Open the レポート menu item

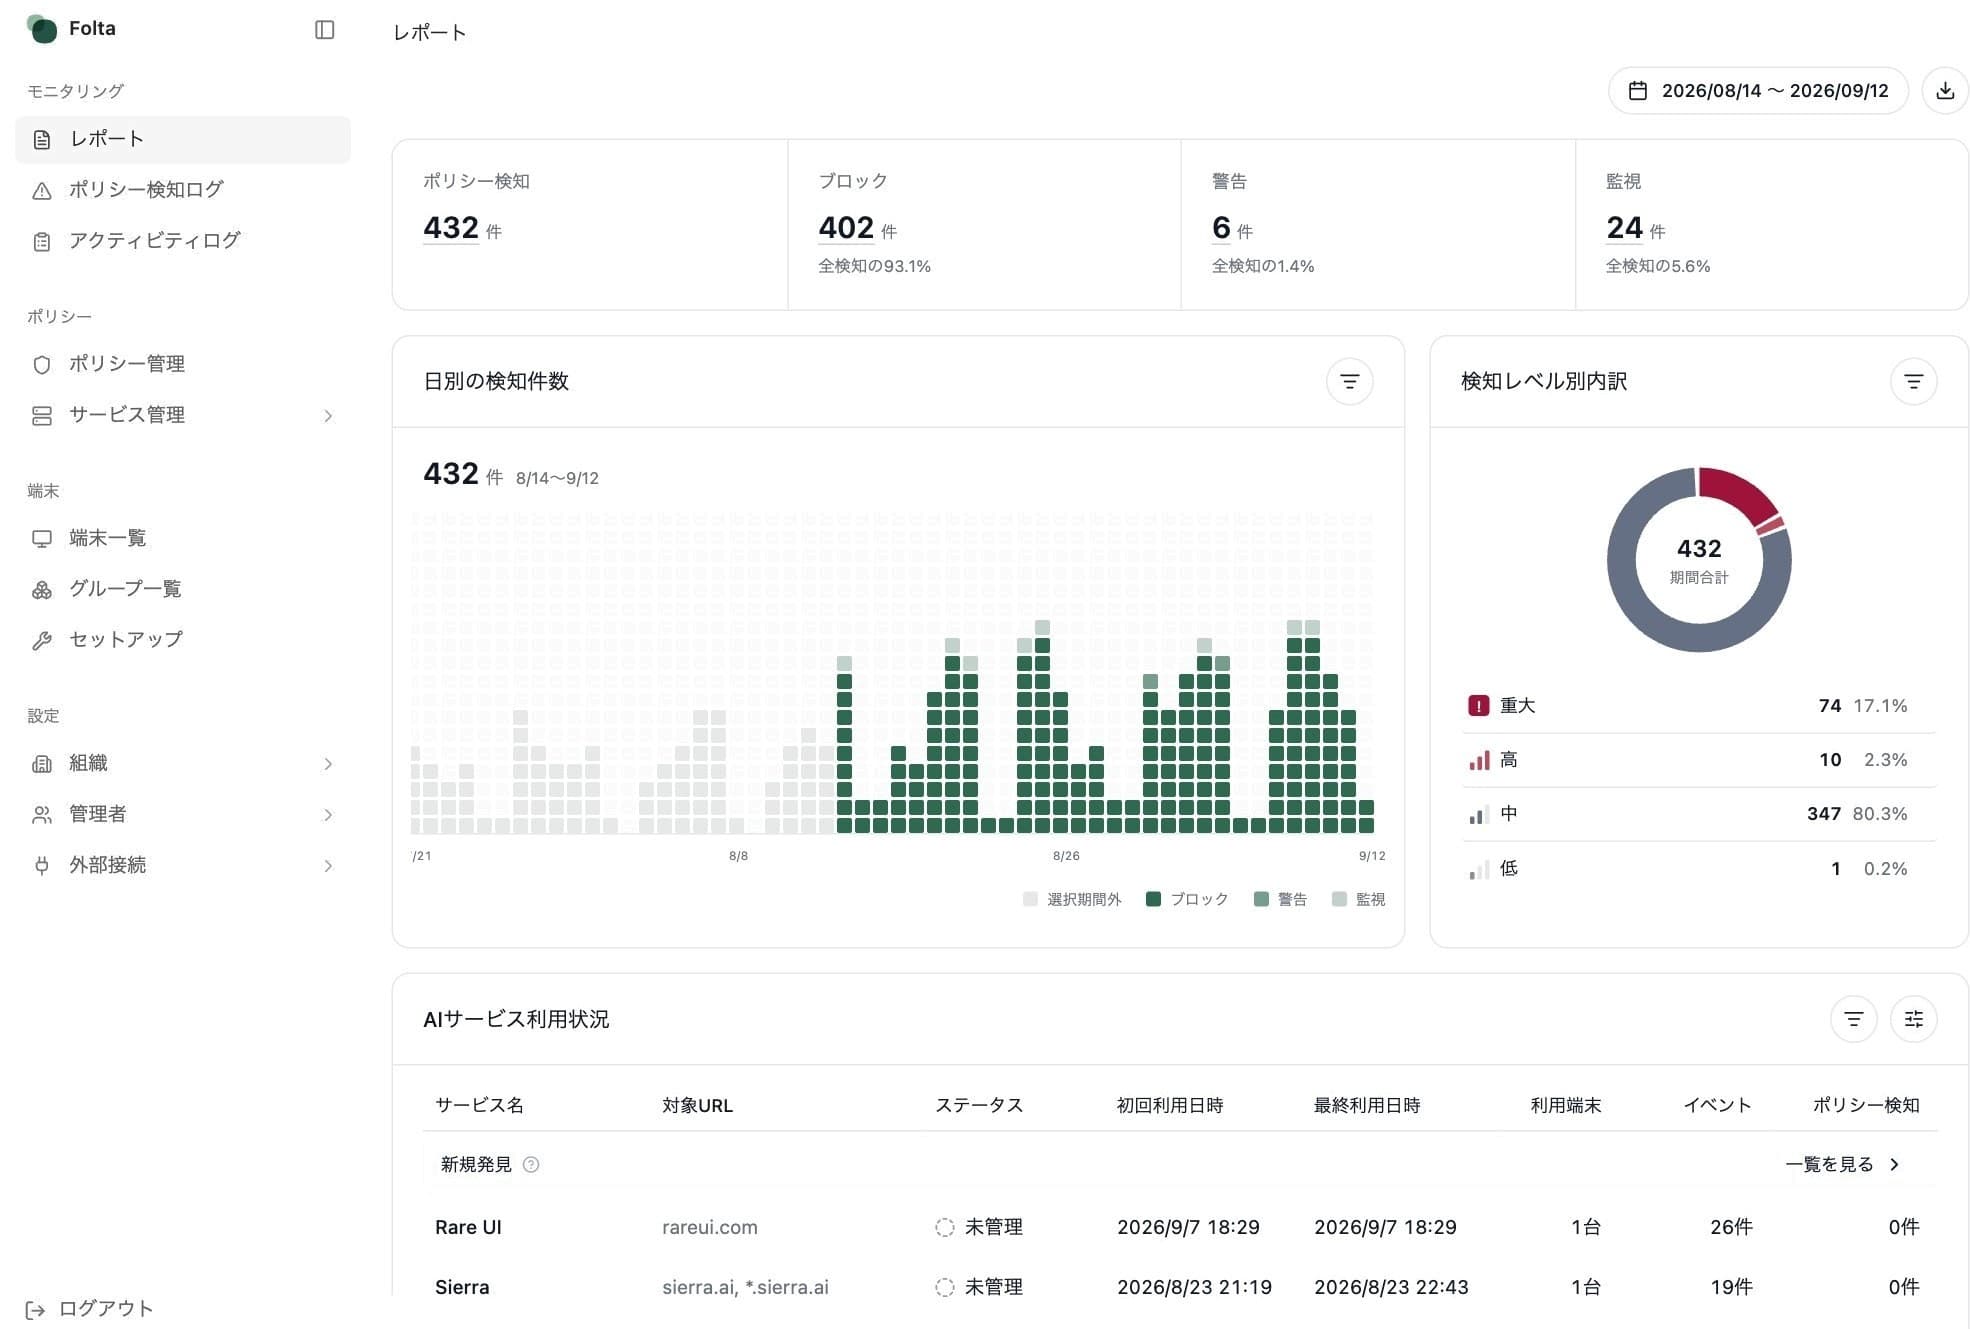point(183,139)
